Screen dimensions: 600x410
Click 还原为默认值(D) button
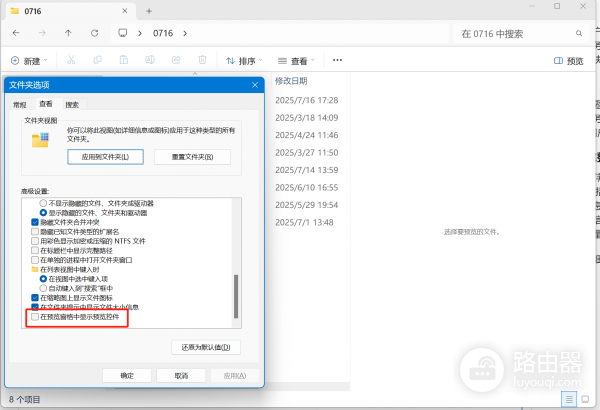(206, 347)
